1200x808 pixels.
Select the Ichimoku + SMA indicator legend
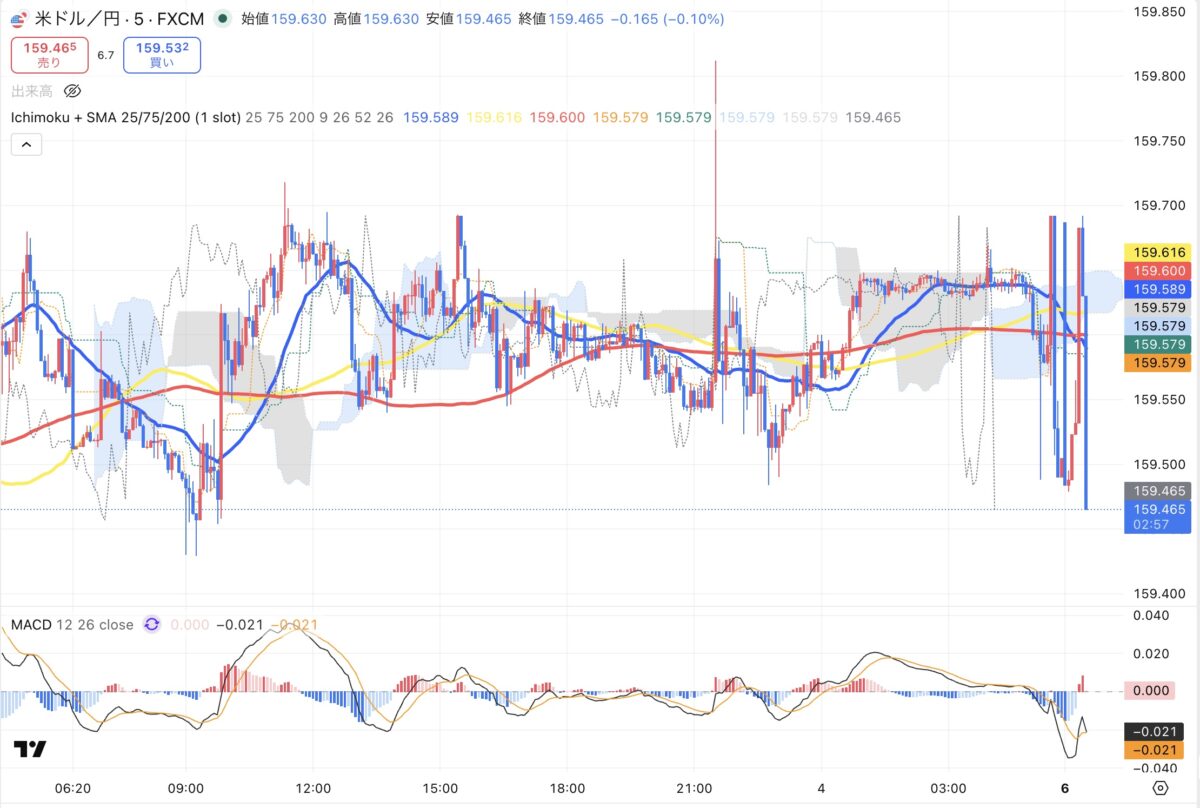125,117
